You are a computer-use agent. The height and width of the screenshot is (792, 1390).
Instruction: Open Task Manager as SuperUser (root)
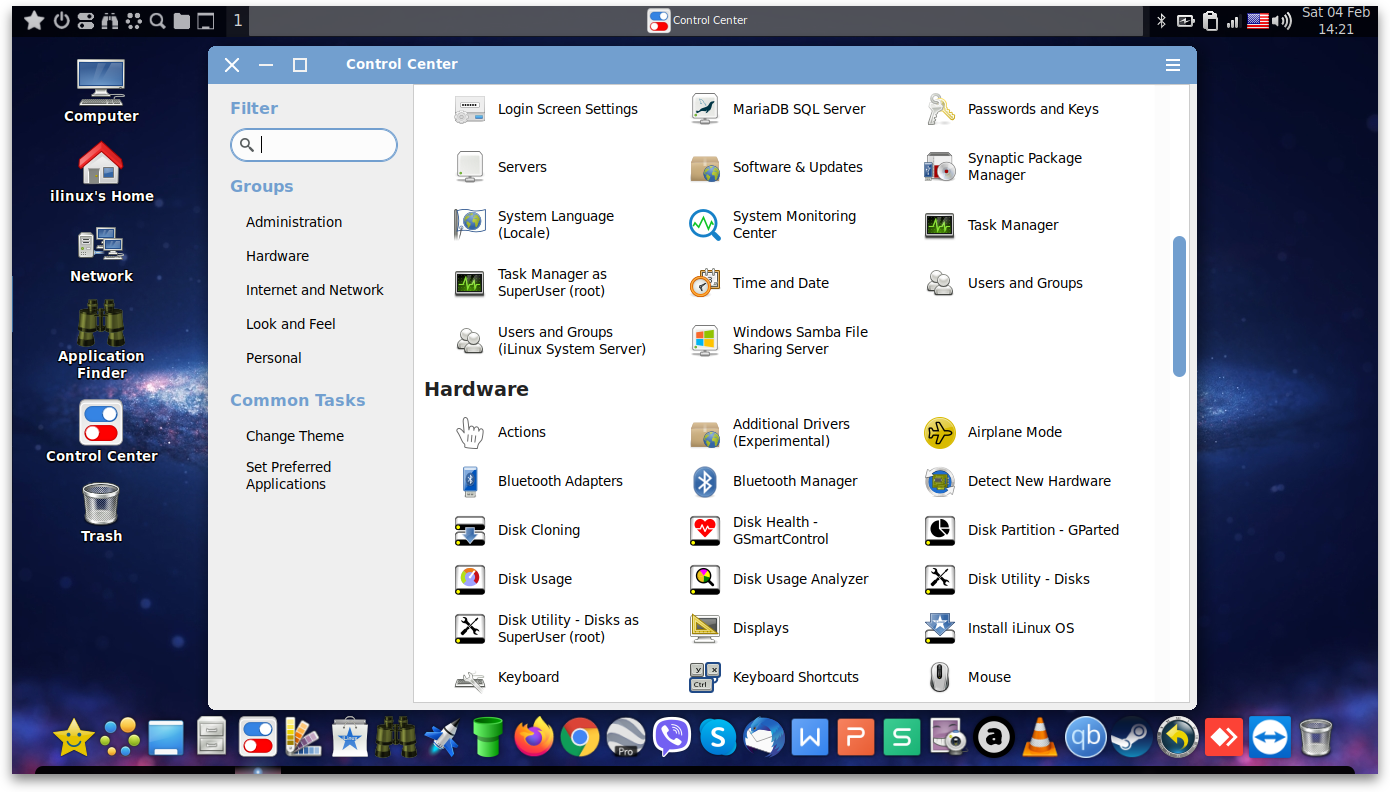(x=531, y=283)
